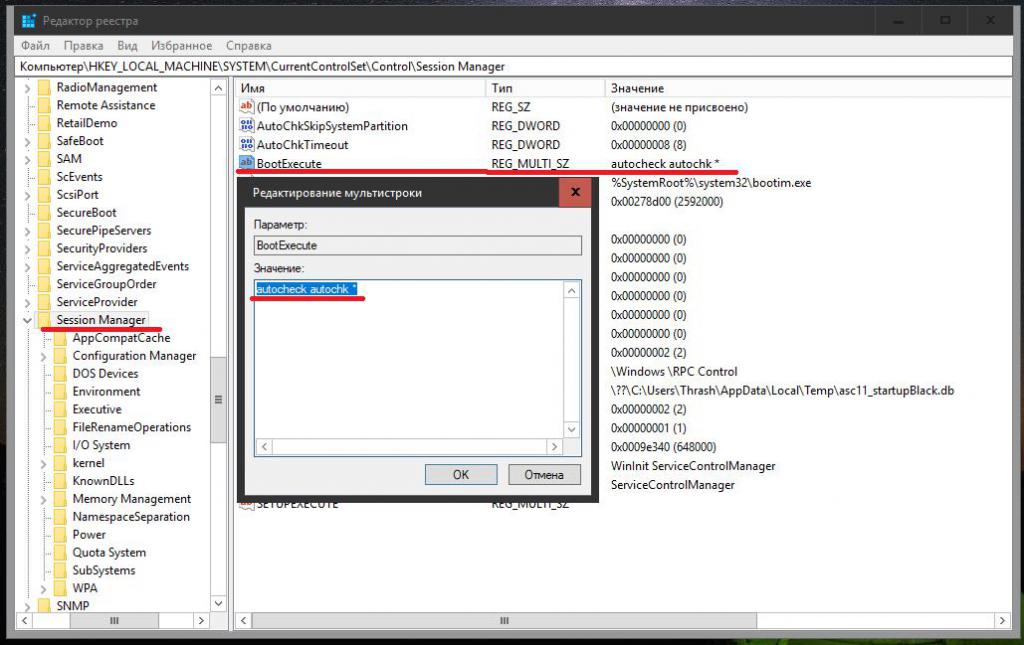Image resolution: width=1024 pixels, height=645 pixels.
Task: Select the default (По умолчанию) string value icon
Action: pyautogui.click(x=246, y=106)
